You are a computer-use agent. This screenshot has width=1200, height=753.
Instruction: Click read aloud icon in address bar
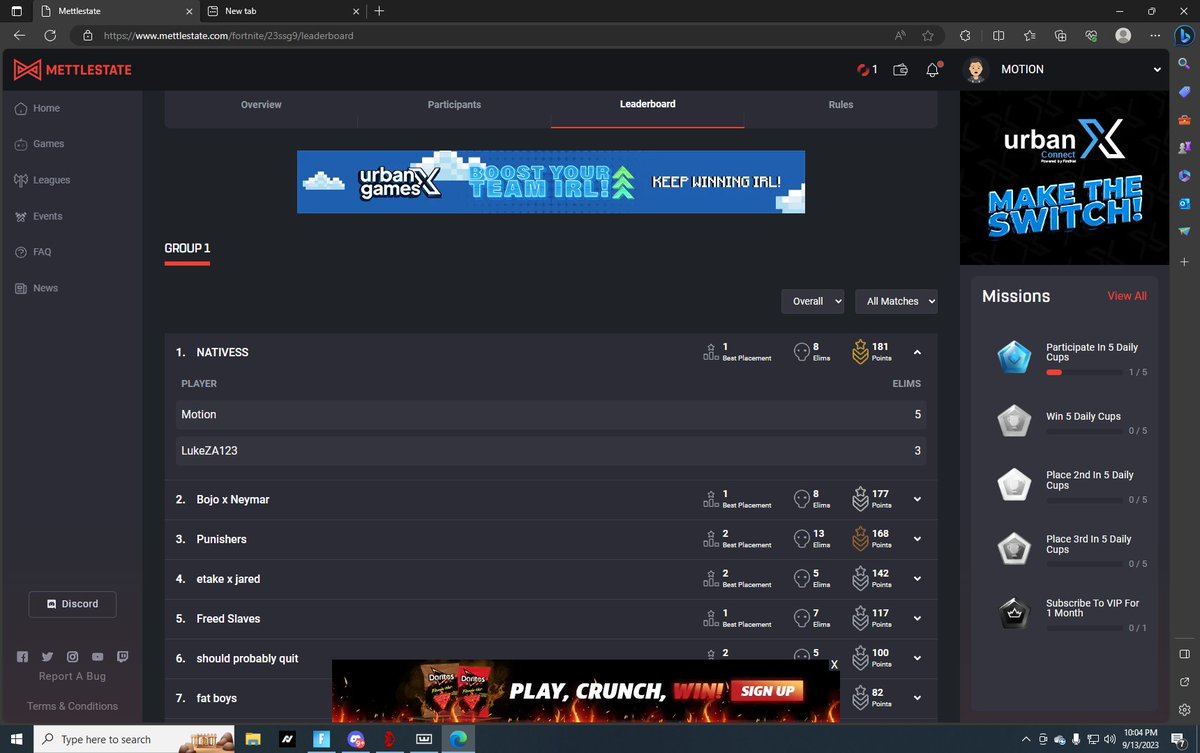900,35
